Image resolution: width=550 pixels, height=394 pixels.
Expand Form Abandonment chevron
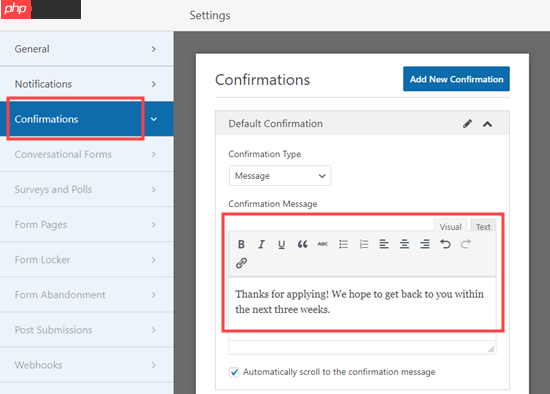[x=154, y=295]
